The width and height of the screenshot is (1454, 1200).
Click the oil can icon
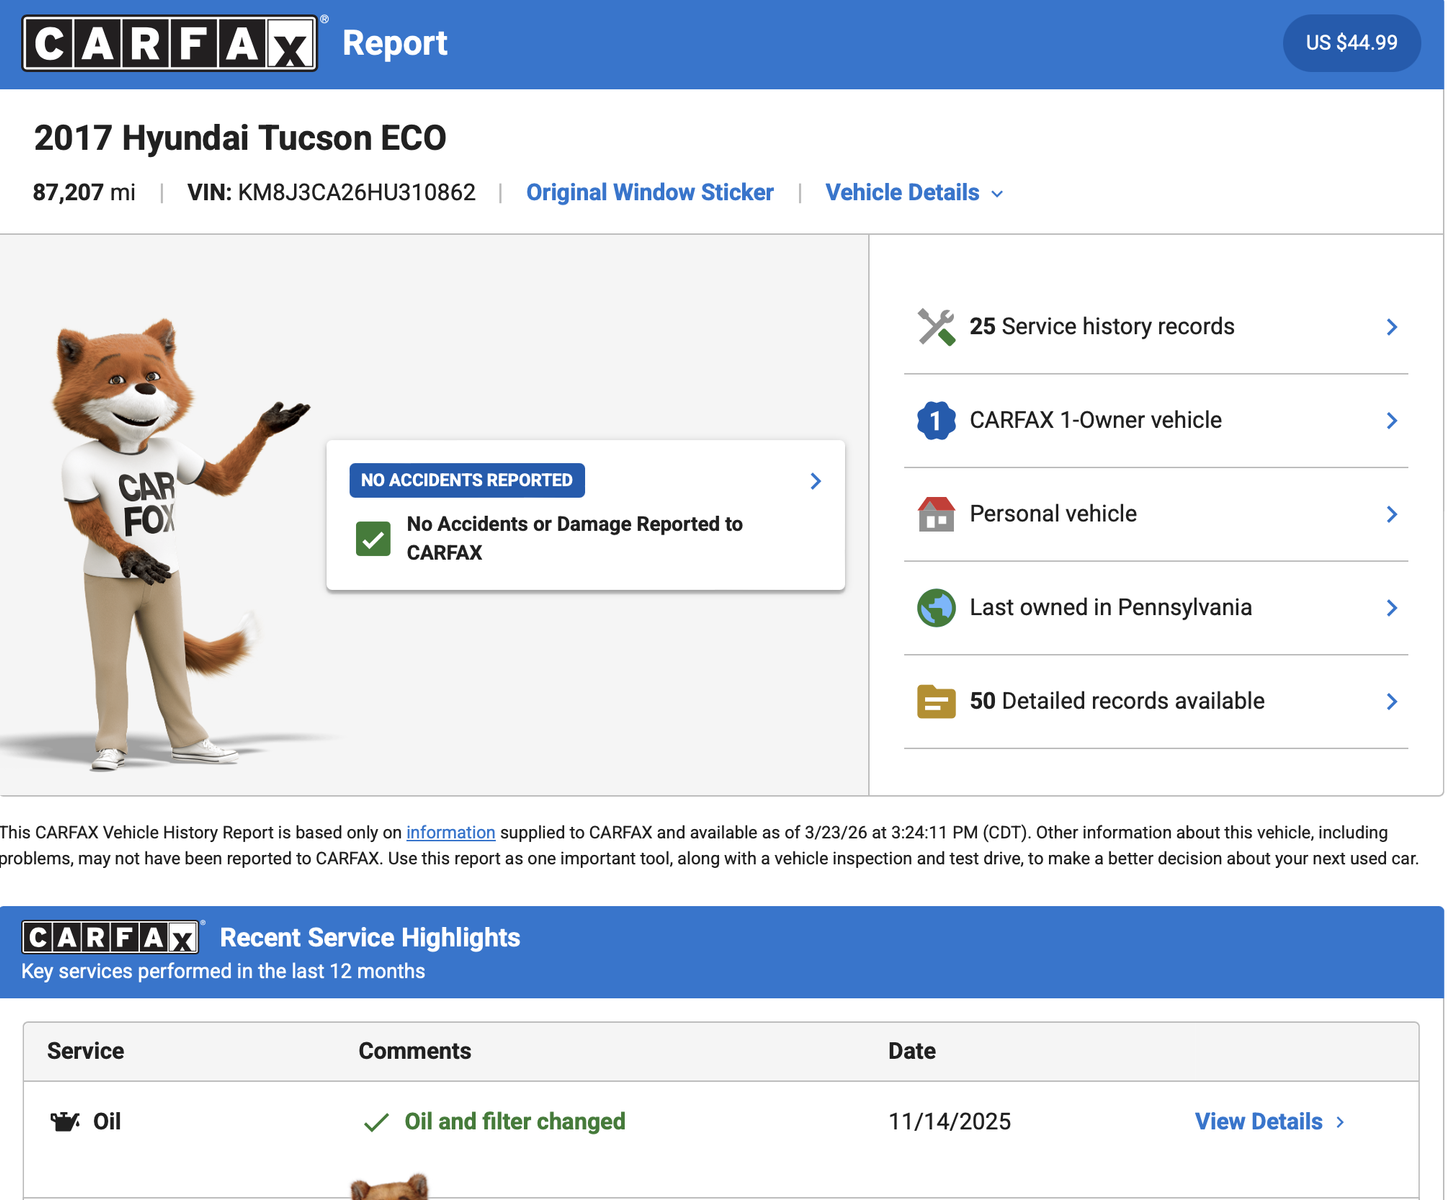point(65,1122)
